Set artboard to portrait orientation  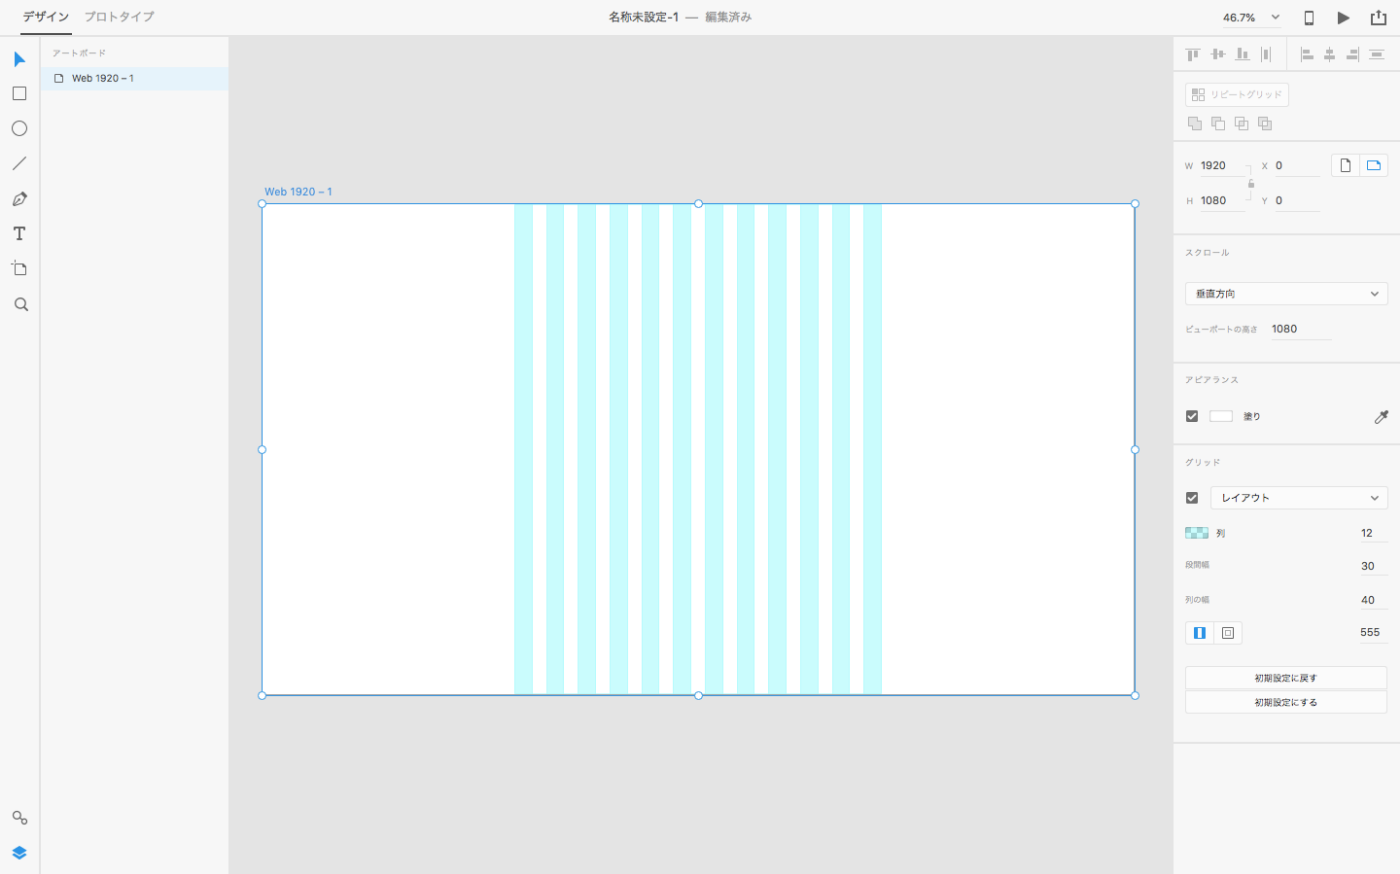point(1345,165)
